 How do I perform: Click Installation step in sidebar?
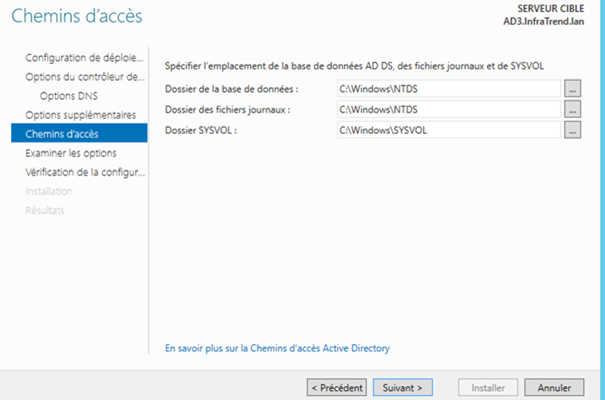tap(48, 191)
